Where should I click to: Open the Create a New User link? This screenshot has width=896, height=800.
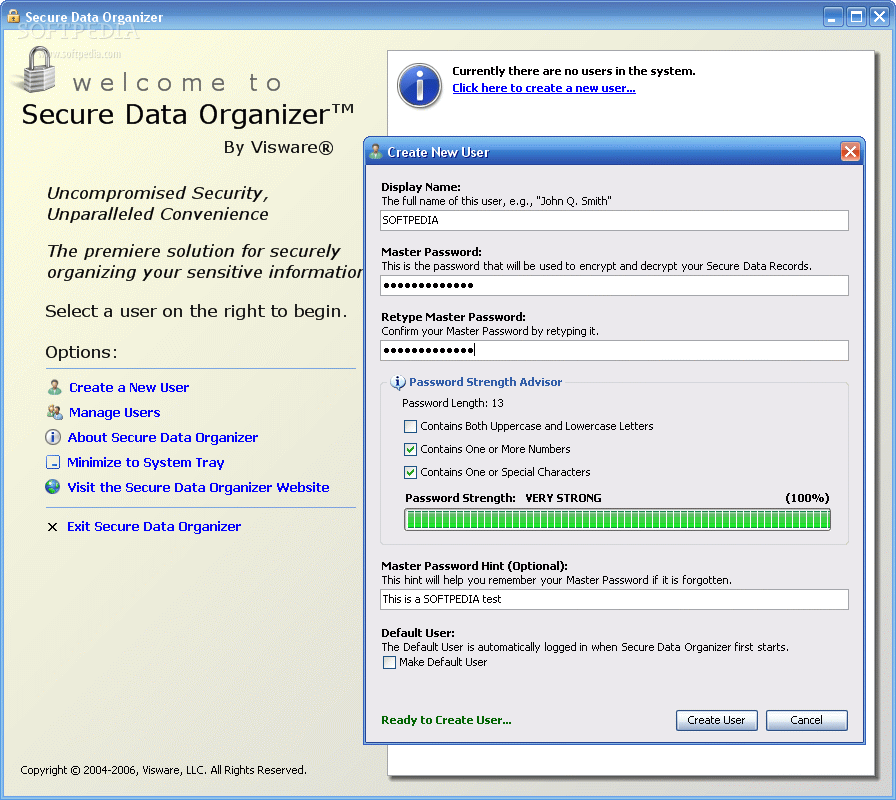(129, 387)
